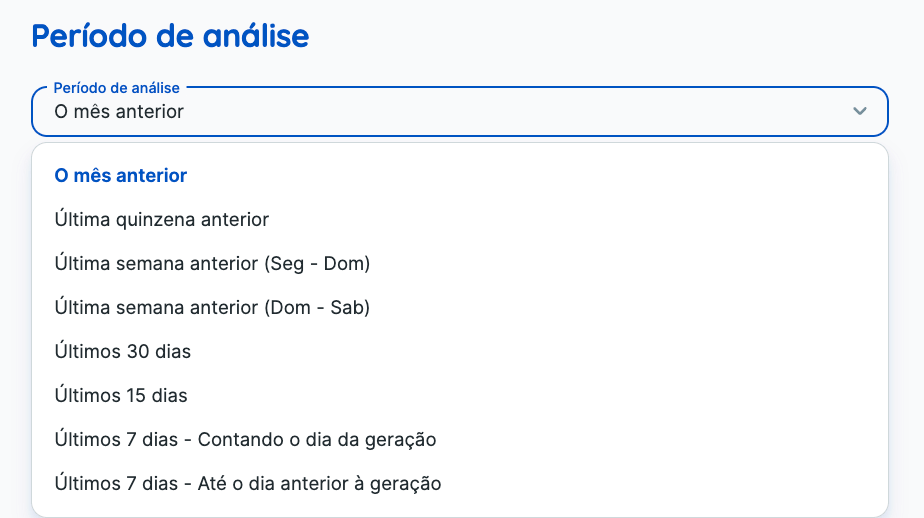Set the period to last week, Monday to Sunday

pos(212,264)
